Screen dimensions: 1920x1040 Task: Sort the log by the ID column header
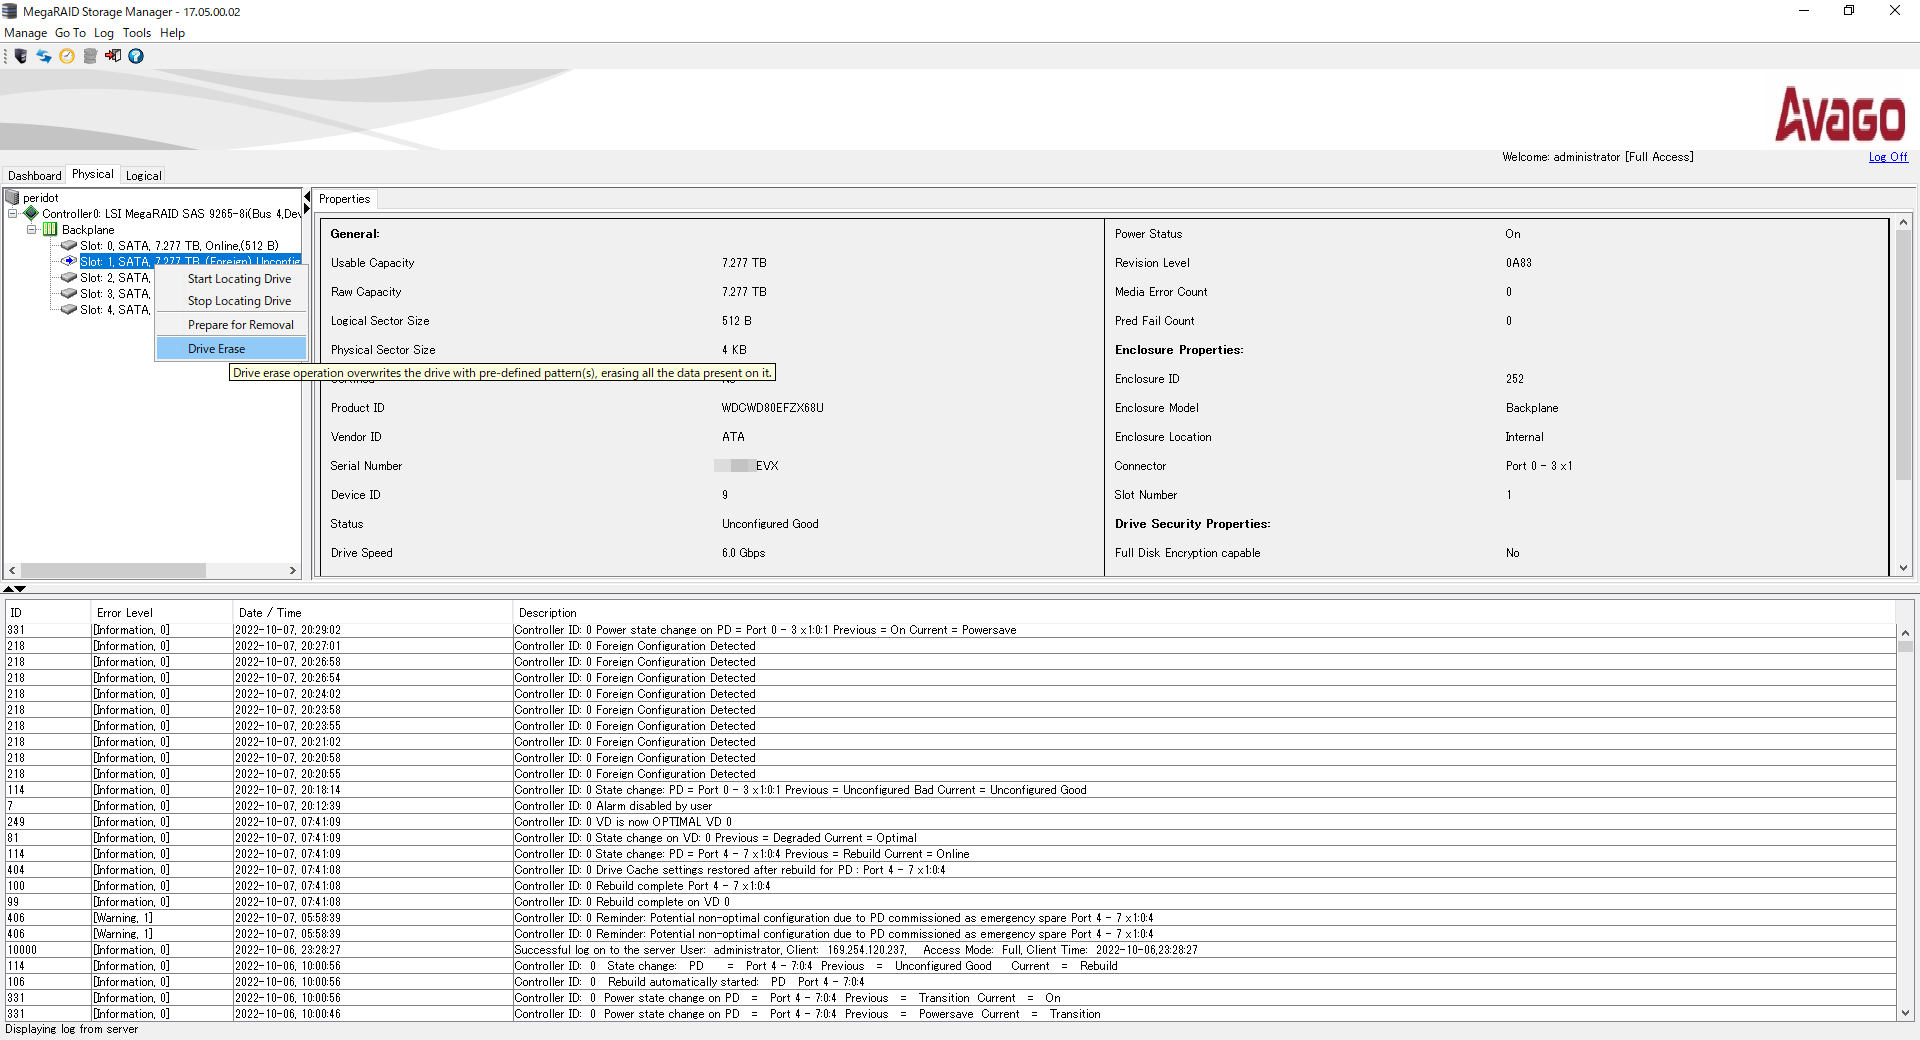coord(48,613)
